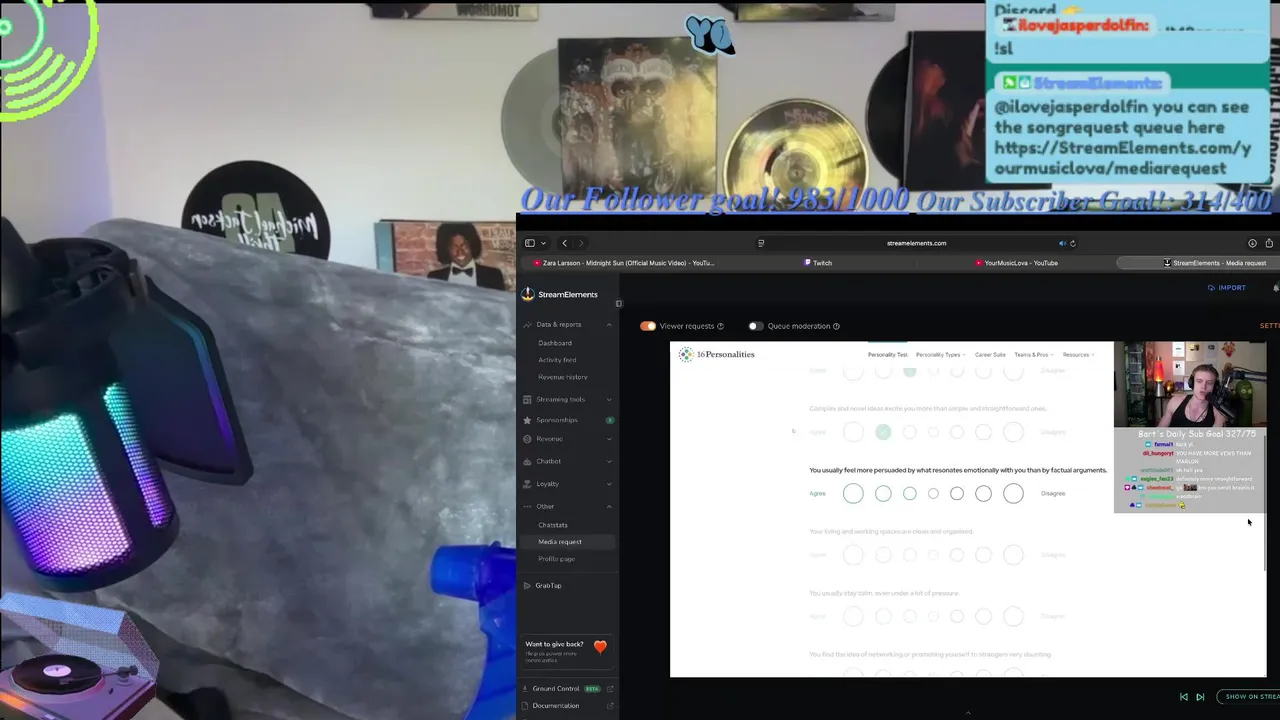Open Chatstats under Other
This screenshot has height=720, width=1280.
tap(553, 525)
